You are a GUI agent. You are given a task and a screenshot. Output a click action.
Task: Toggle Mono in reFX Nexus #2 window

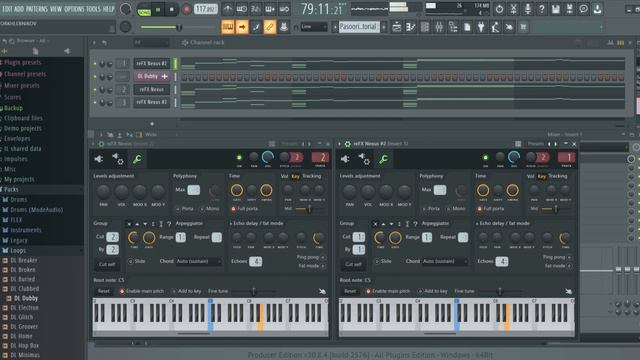pos(456,209)
